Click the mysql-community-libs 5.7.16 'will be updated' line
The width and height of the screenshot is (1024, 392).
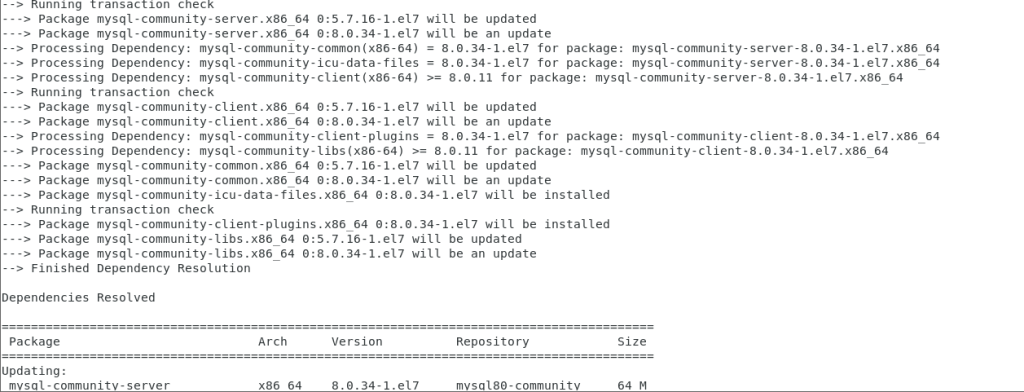pos(262,239)
